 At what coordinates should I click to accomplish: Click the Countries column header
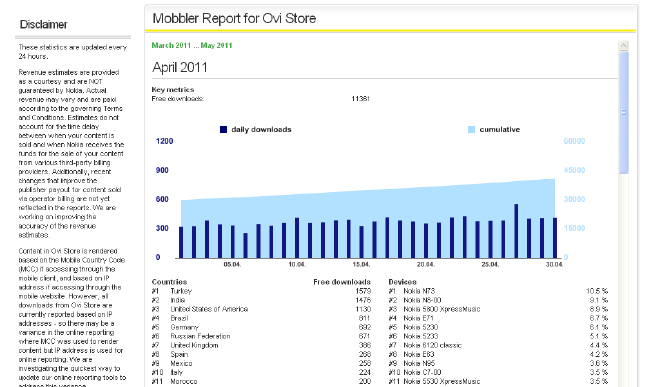click(x=169, y=282)
